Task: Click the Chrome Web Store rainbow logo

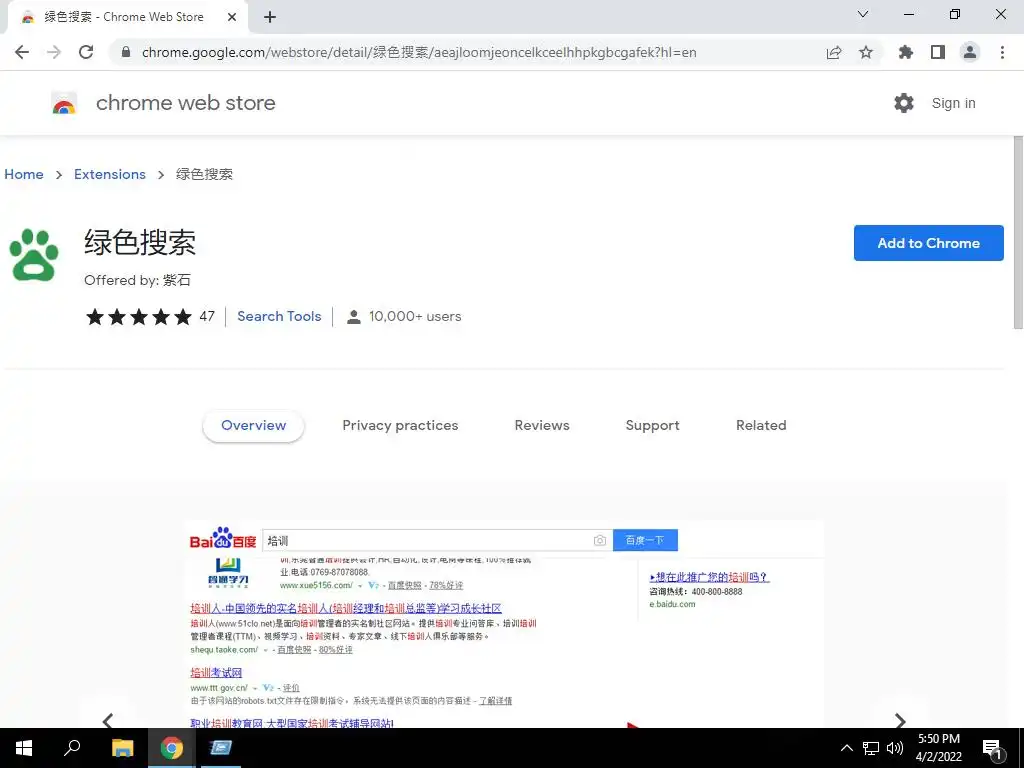Action: [64, 103]
